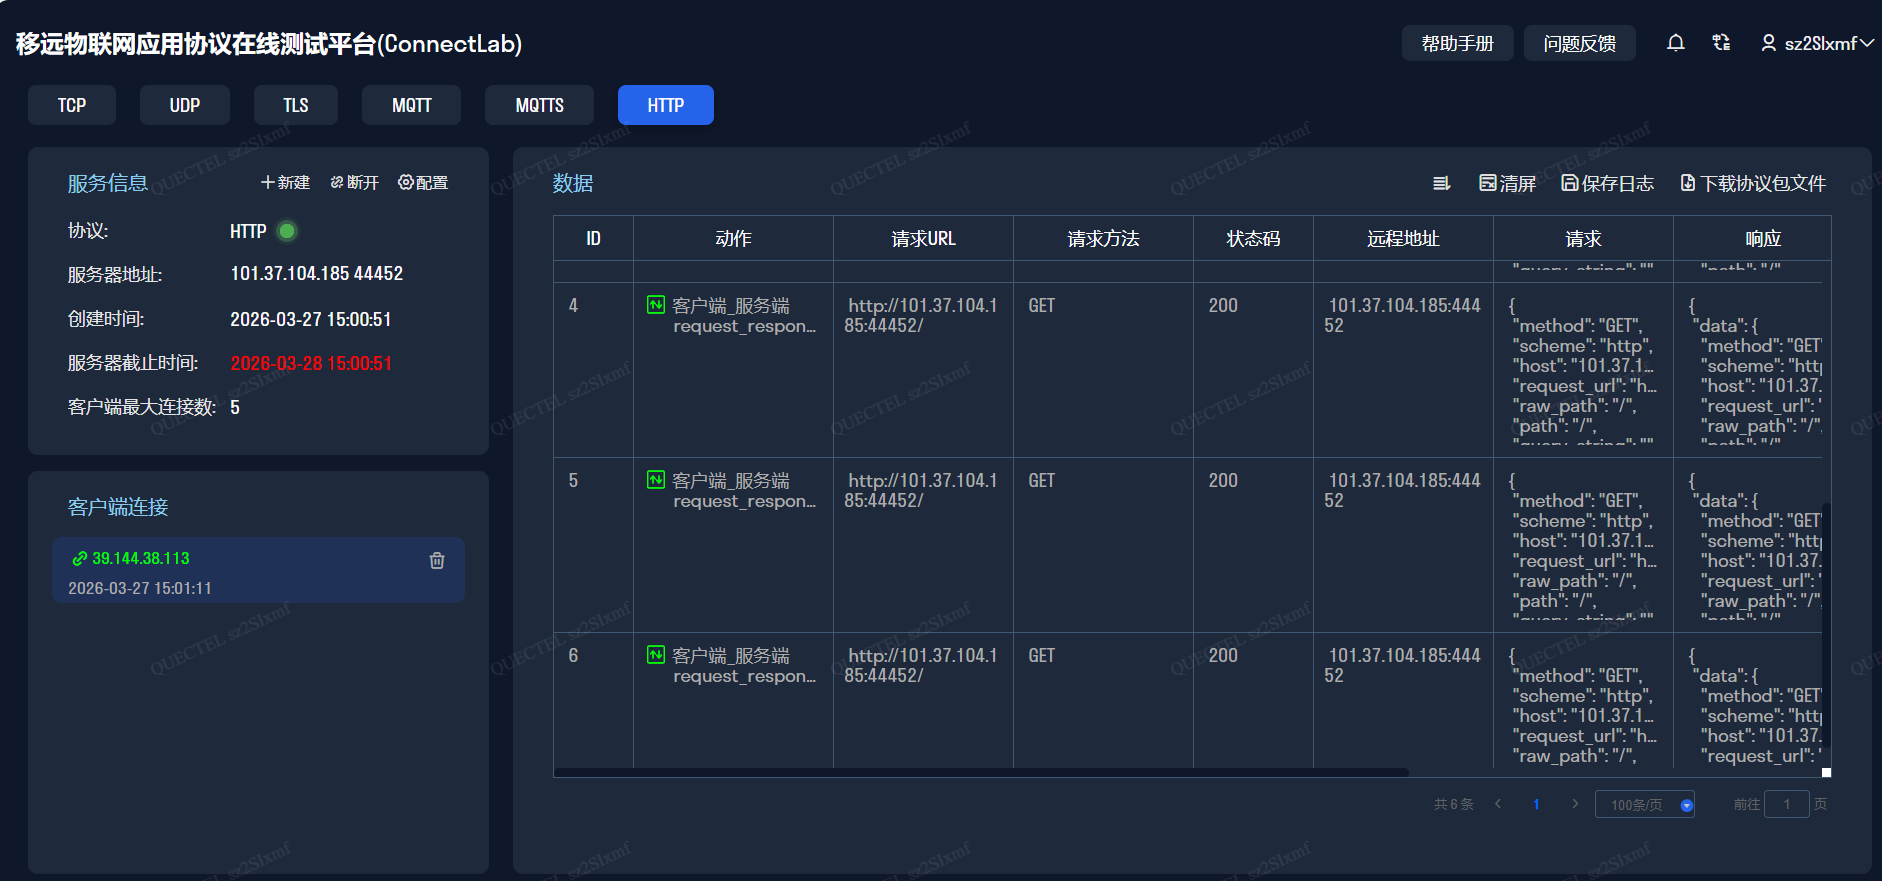The image size is (1882, 881).
Task: Click the auto-scroll list icon
Action: [1441, 183]
